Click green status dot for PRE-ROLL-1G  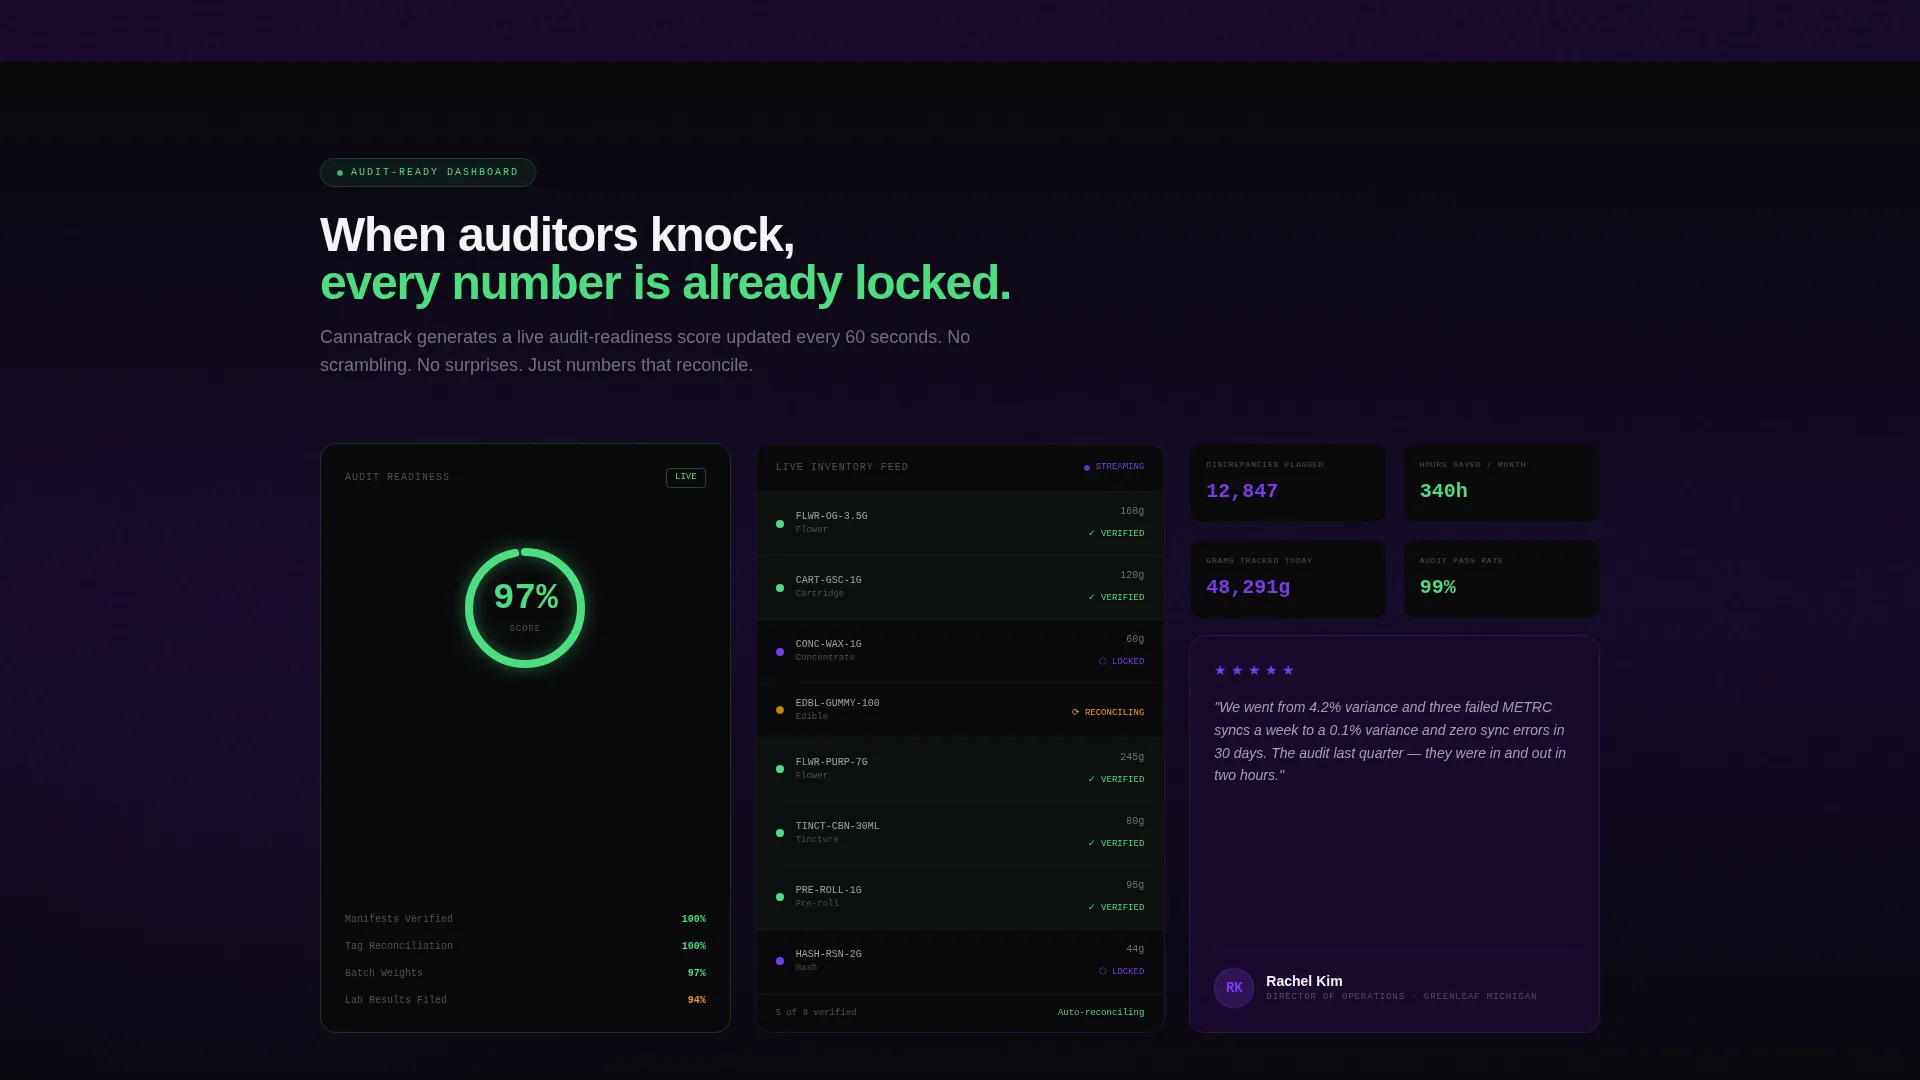pyautogui.click(x=780, y=897)
